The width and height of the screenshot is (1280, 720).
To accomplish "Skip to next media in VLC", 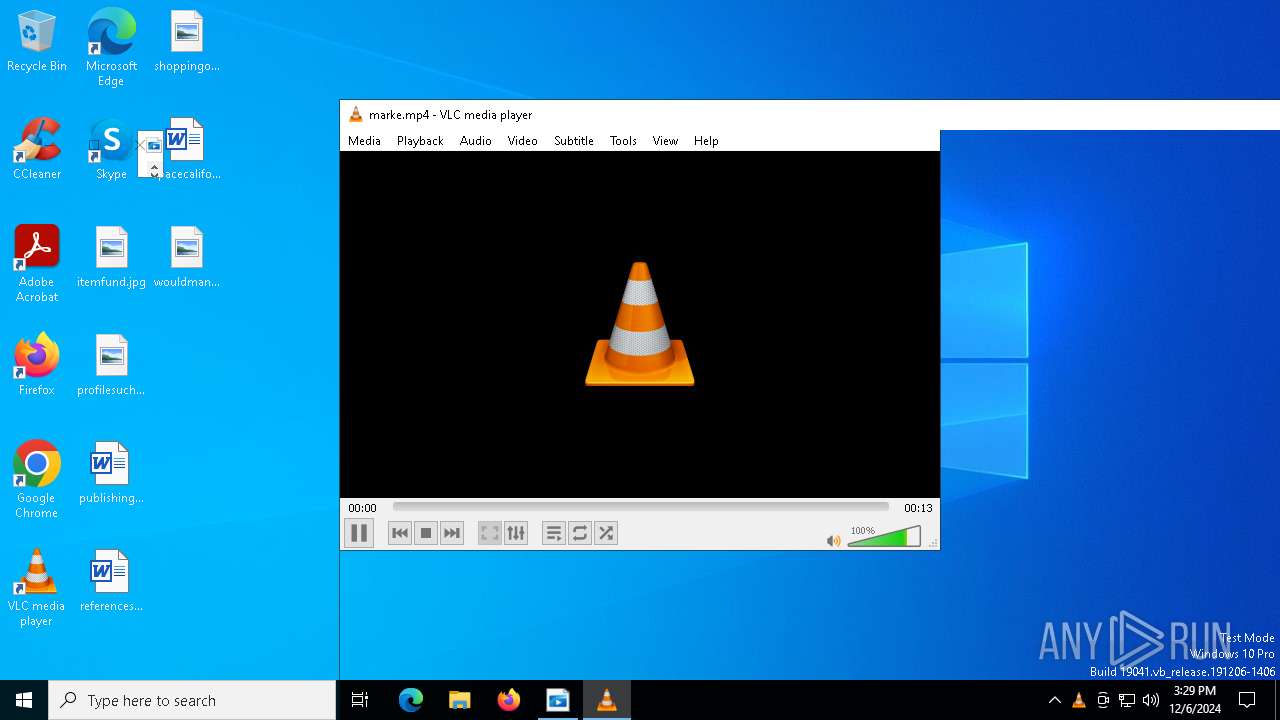I will 452,533.
